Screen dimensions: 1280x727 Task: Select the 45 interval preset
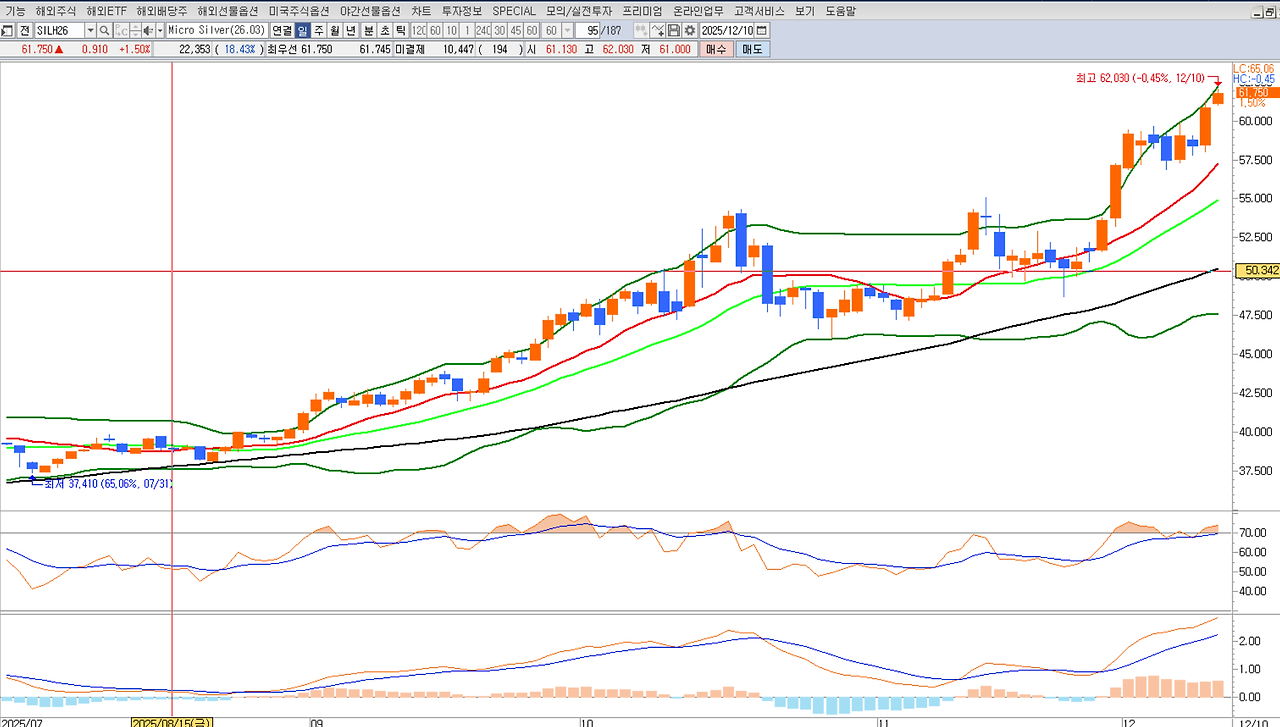tap(515, 30)
